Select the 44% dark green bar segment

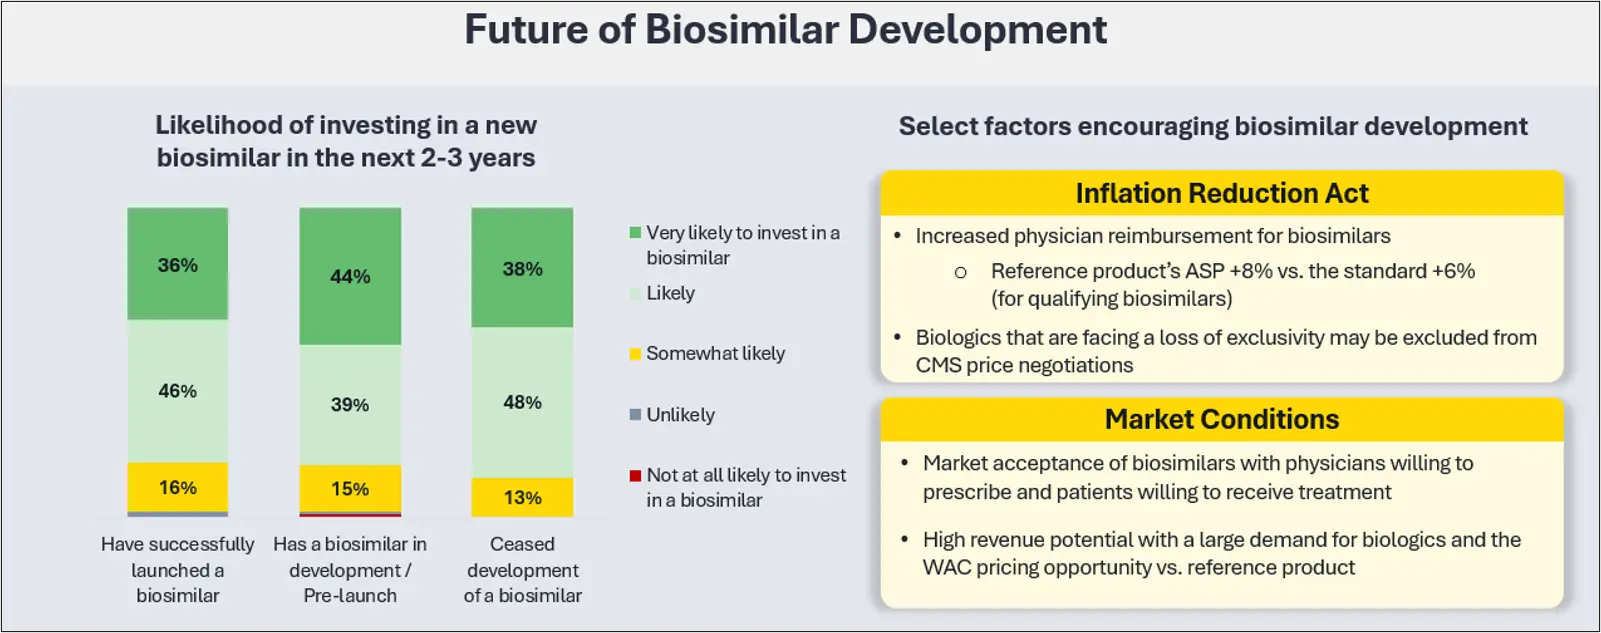(350, 276)
